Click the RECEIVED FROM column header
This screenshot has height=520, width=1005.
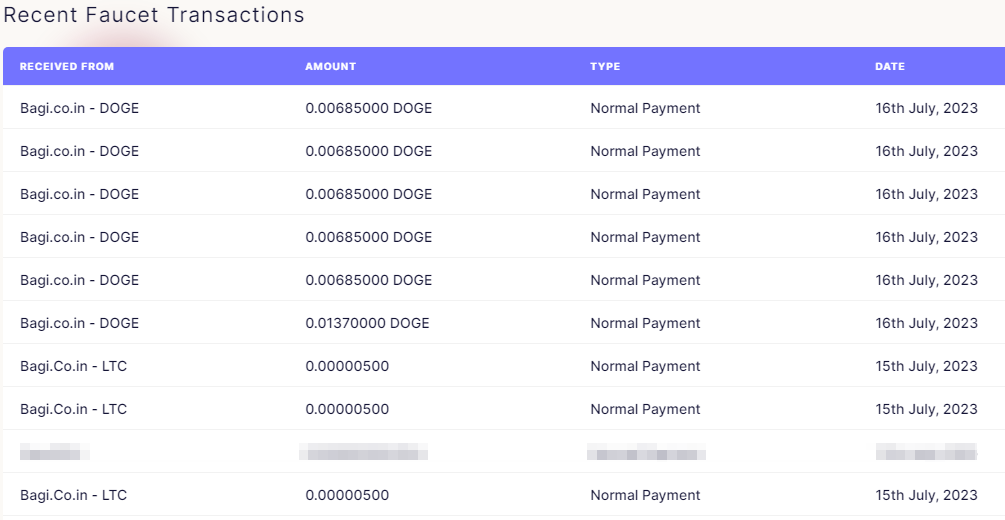click(x=67, y=66)
